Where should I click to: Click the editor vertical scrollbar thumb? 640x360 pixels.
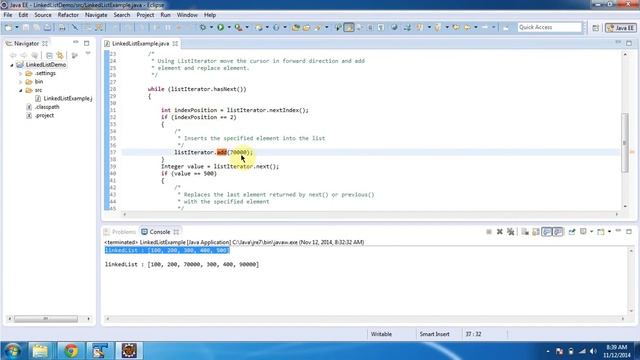click(x=624, y=142)
